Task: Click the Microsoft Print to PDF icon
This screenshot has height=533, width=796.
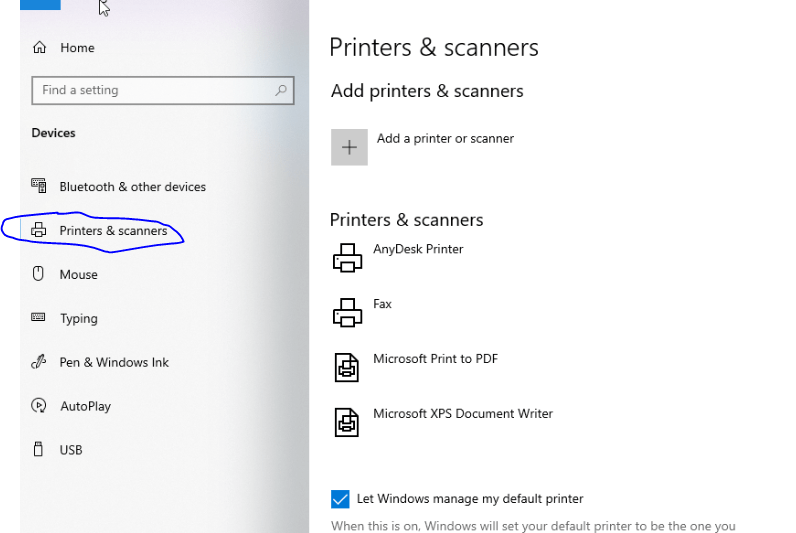Action: [x=347, y=368]
